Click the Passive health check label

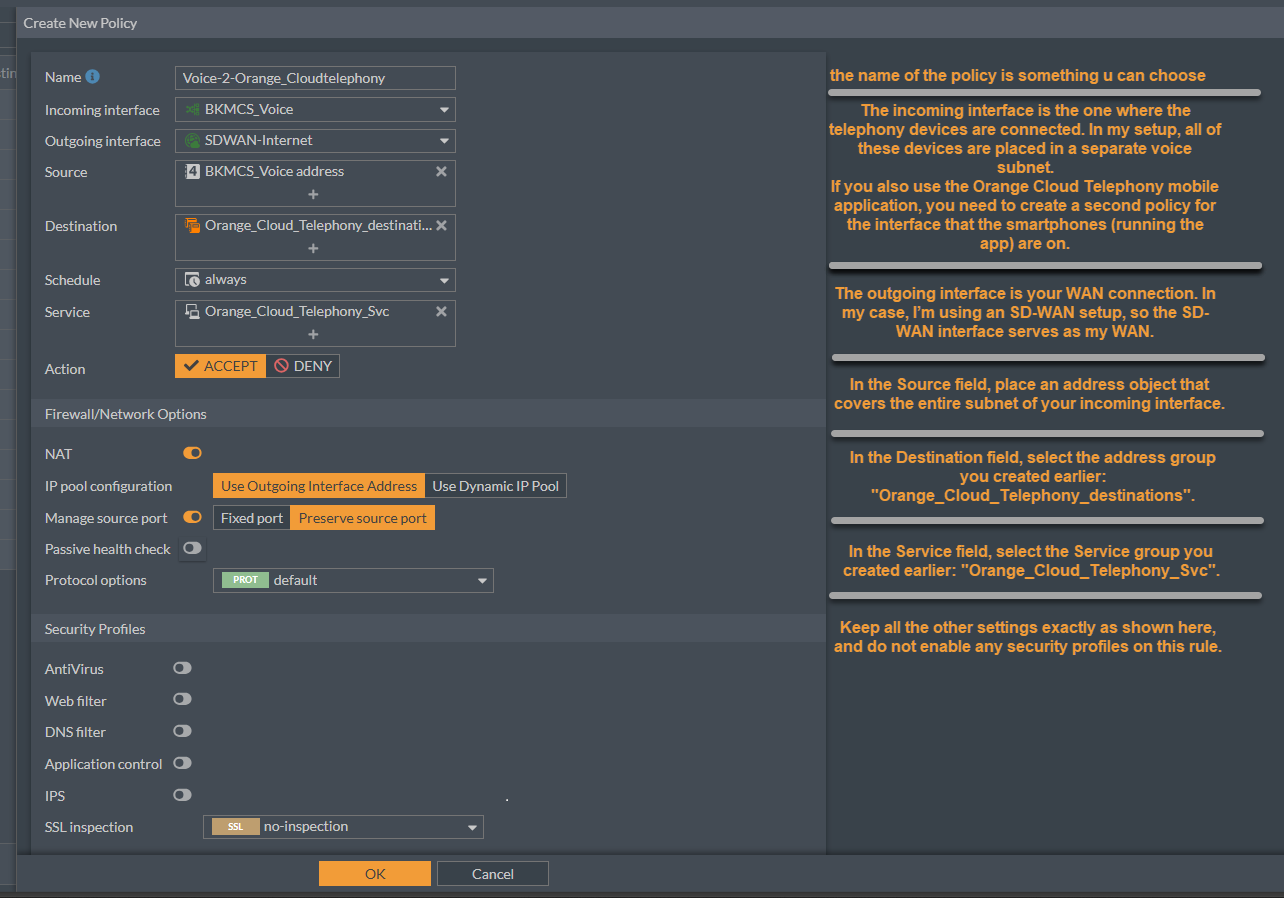coord(108,549)
